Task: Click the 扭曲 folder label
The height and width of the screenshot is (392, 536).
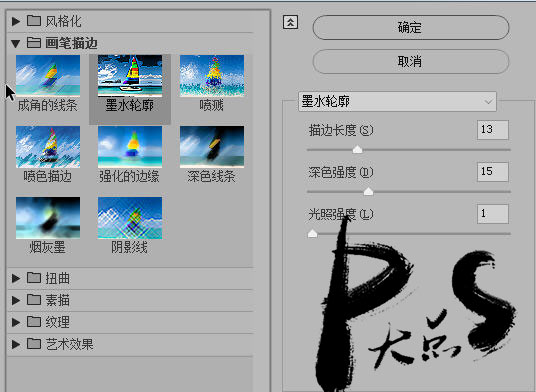Action: (58, 278)
